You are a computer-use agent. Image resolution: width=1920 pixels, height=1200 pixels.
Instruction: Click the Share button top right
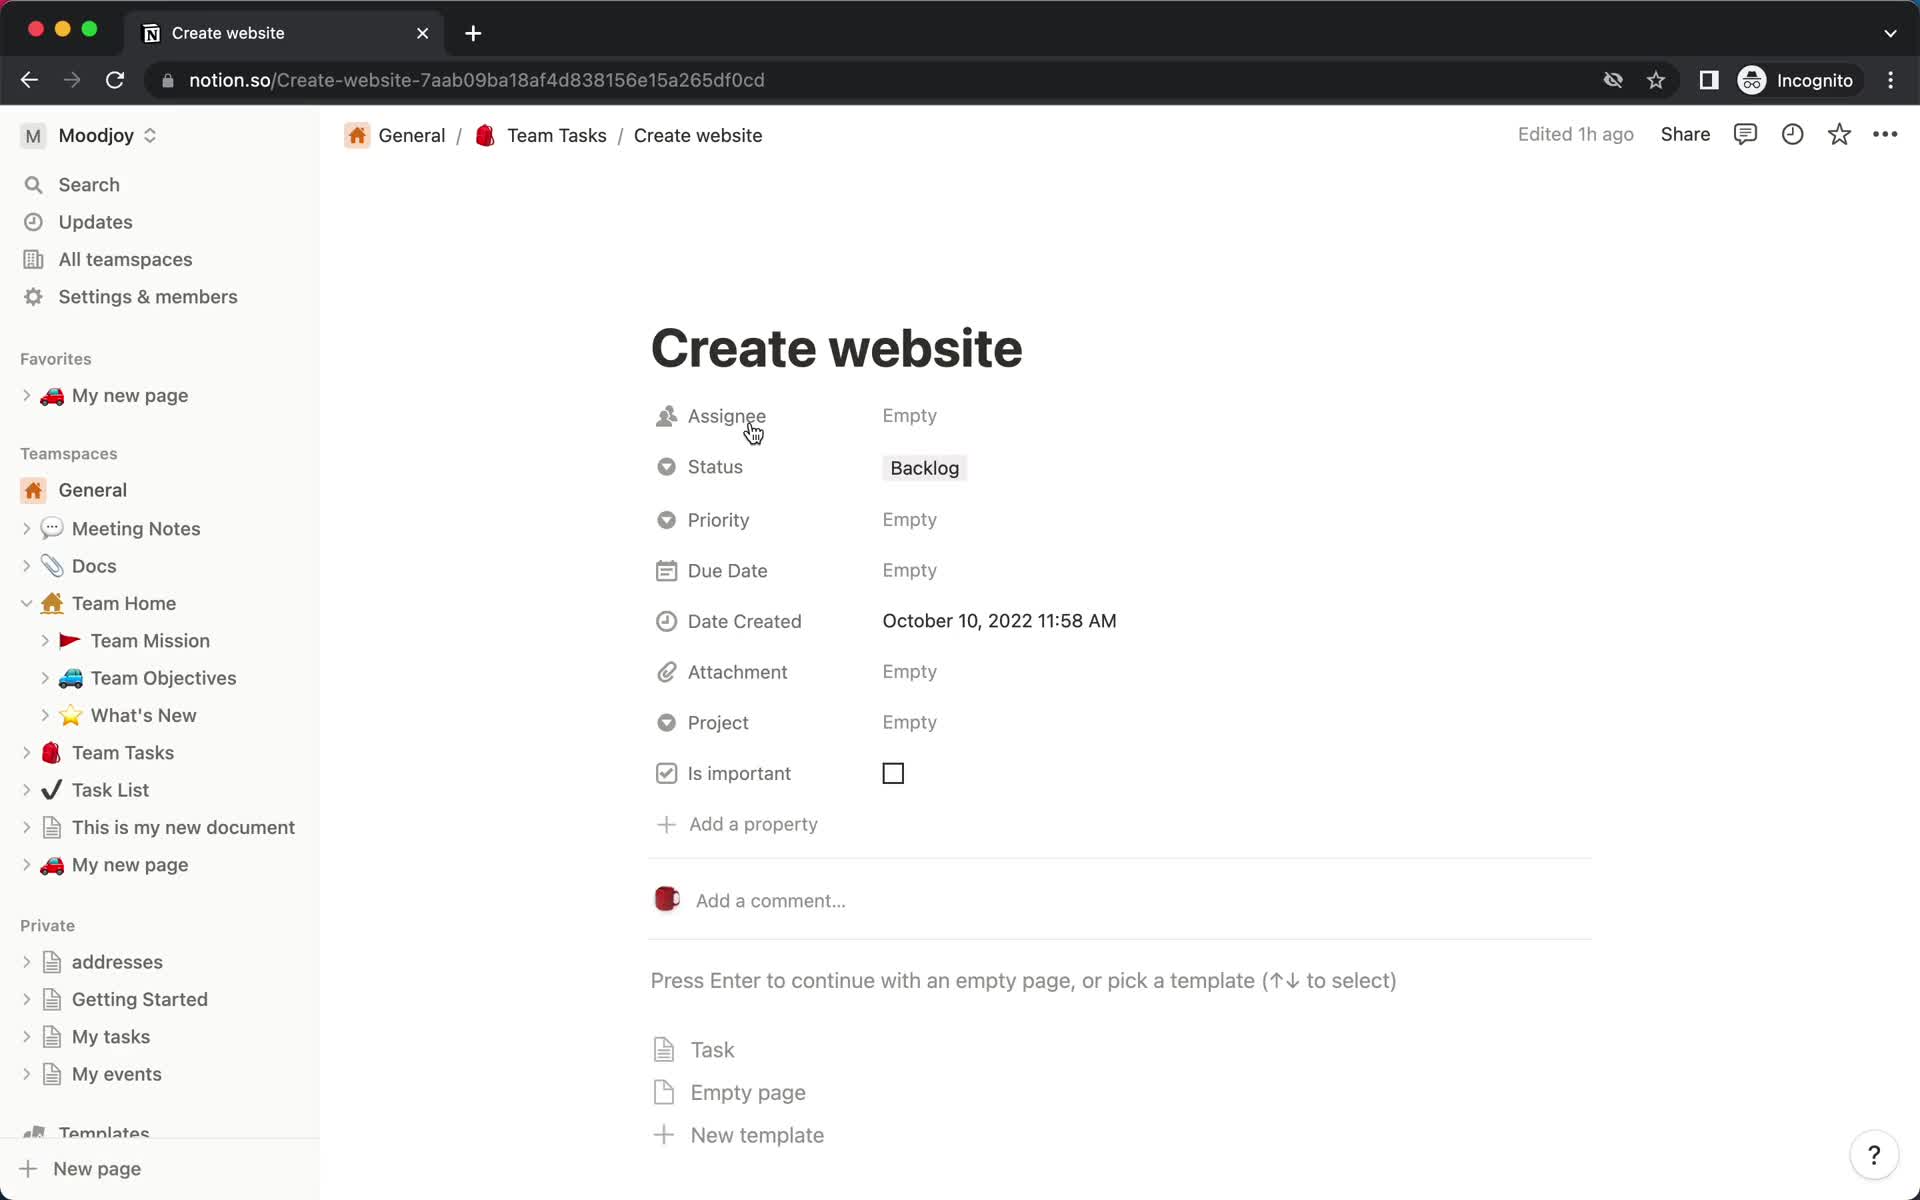tap(1684, 134)
